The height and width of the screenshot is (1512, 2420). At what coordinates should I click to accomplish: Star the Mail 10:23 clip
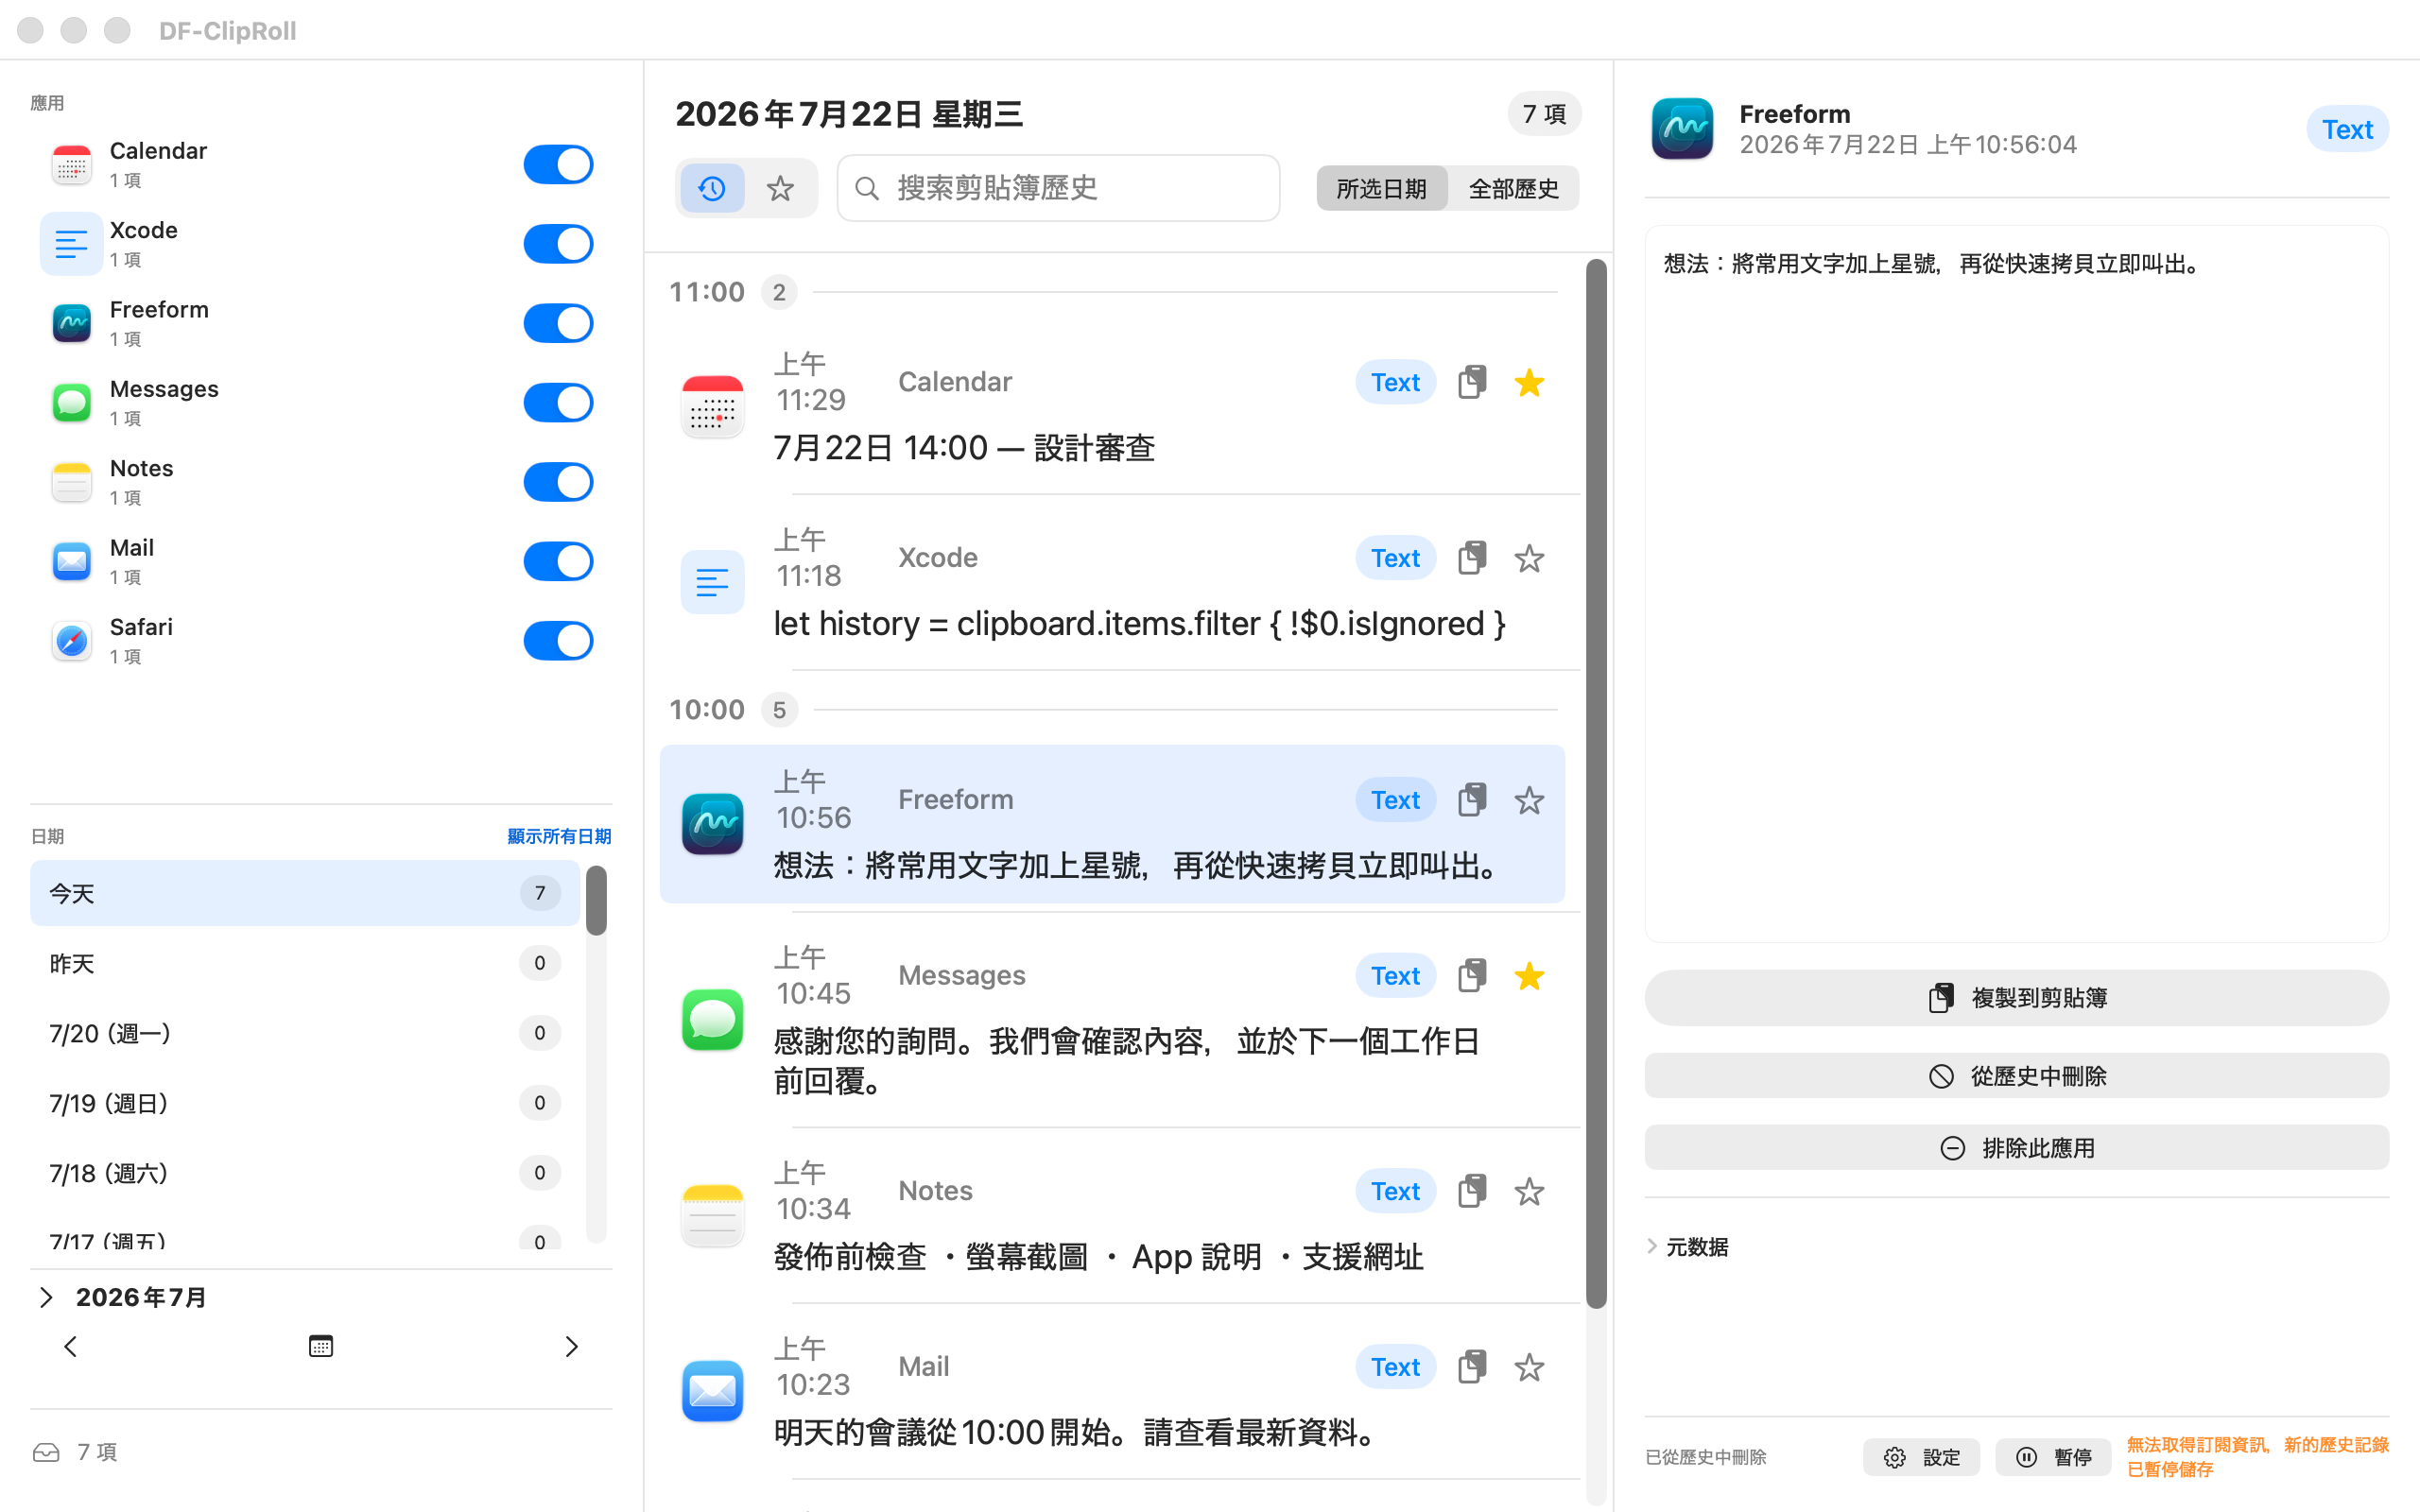(1529, 1367)
